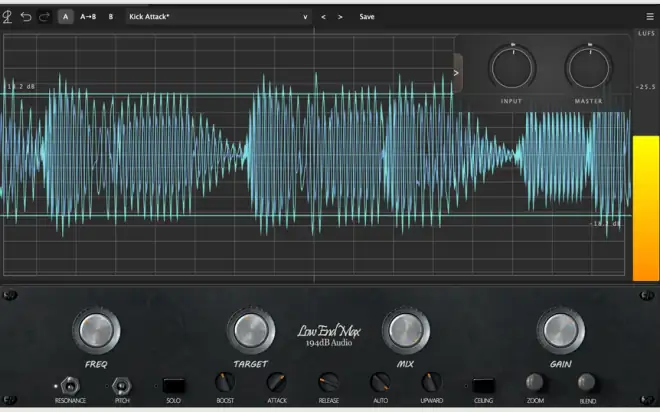Toggle the CEILING button
Screen dimensions: 660x412
[483, 385]
